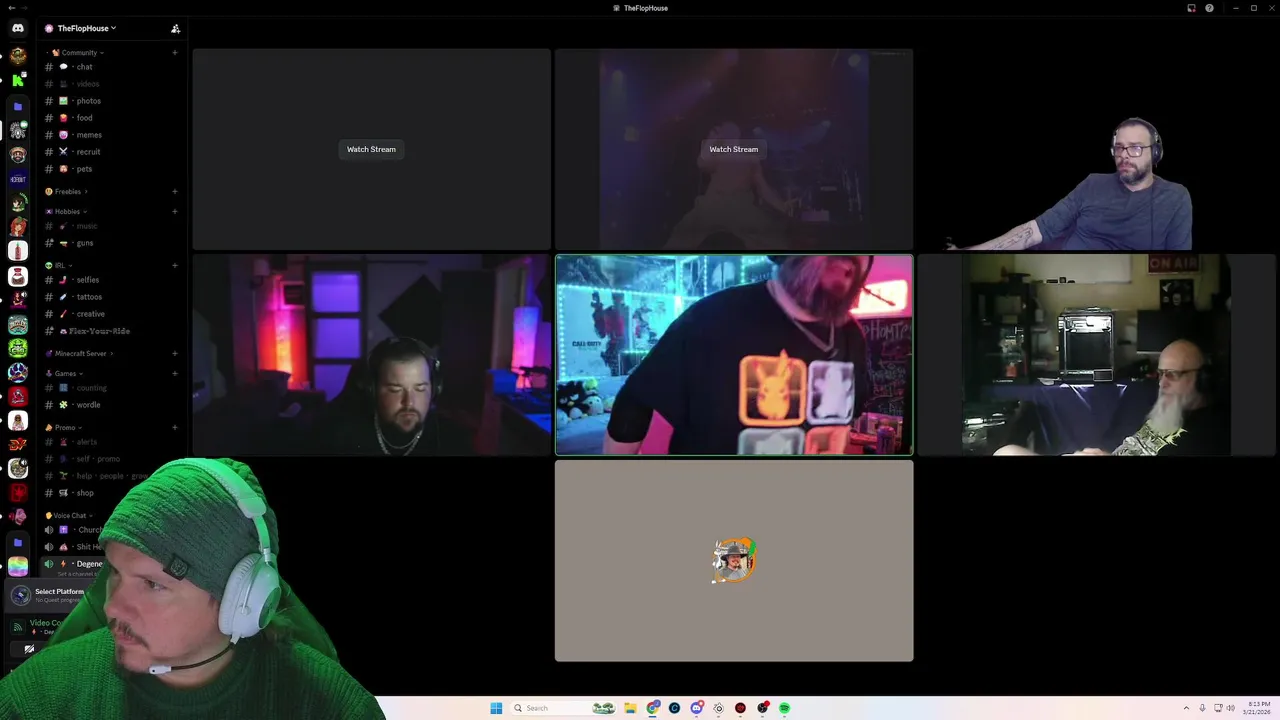Collapse the Voice Chat category

(69, 515)
